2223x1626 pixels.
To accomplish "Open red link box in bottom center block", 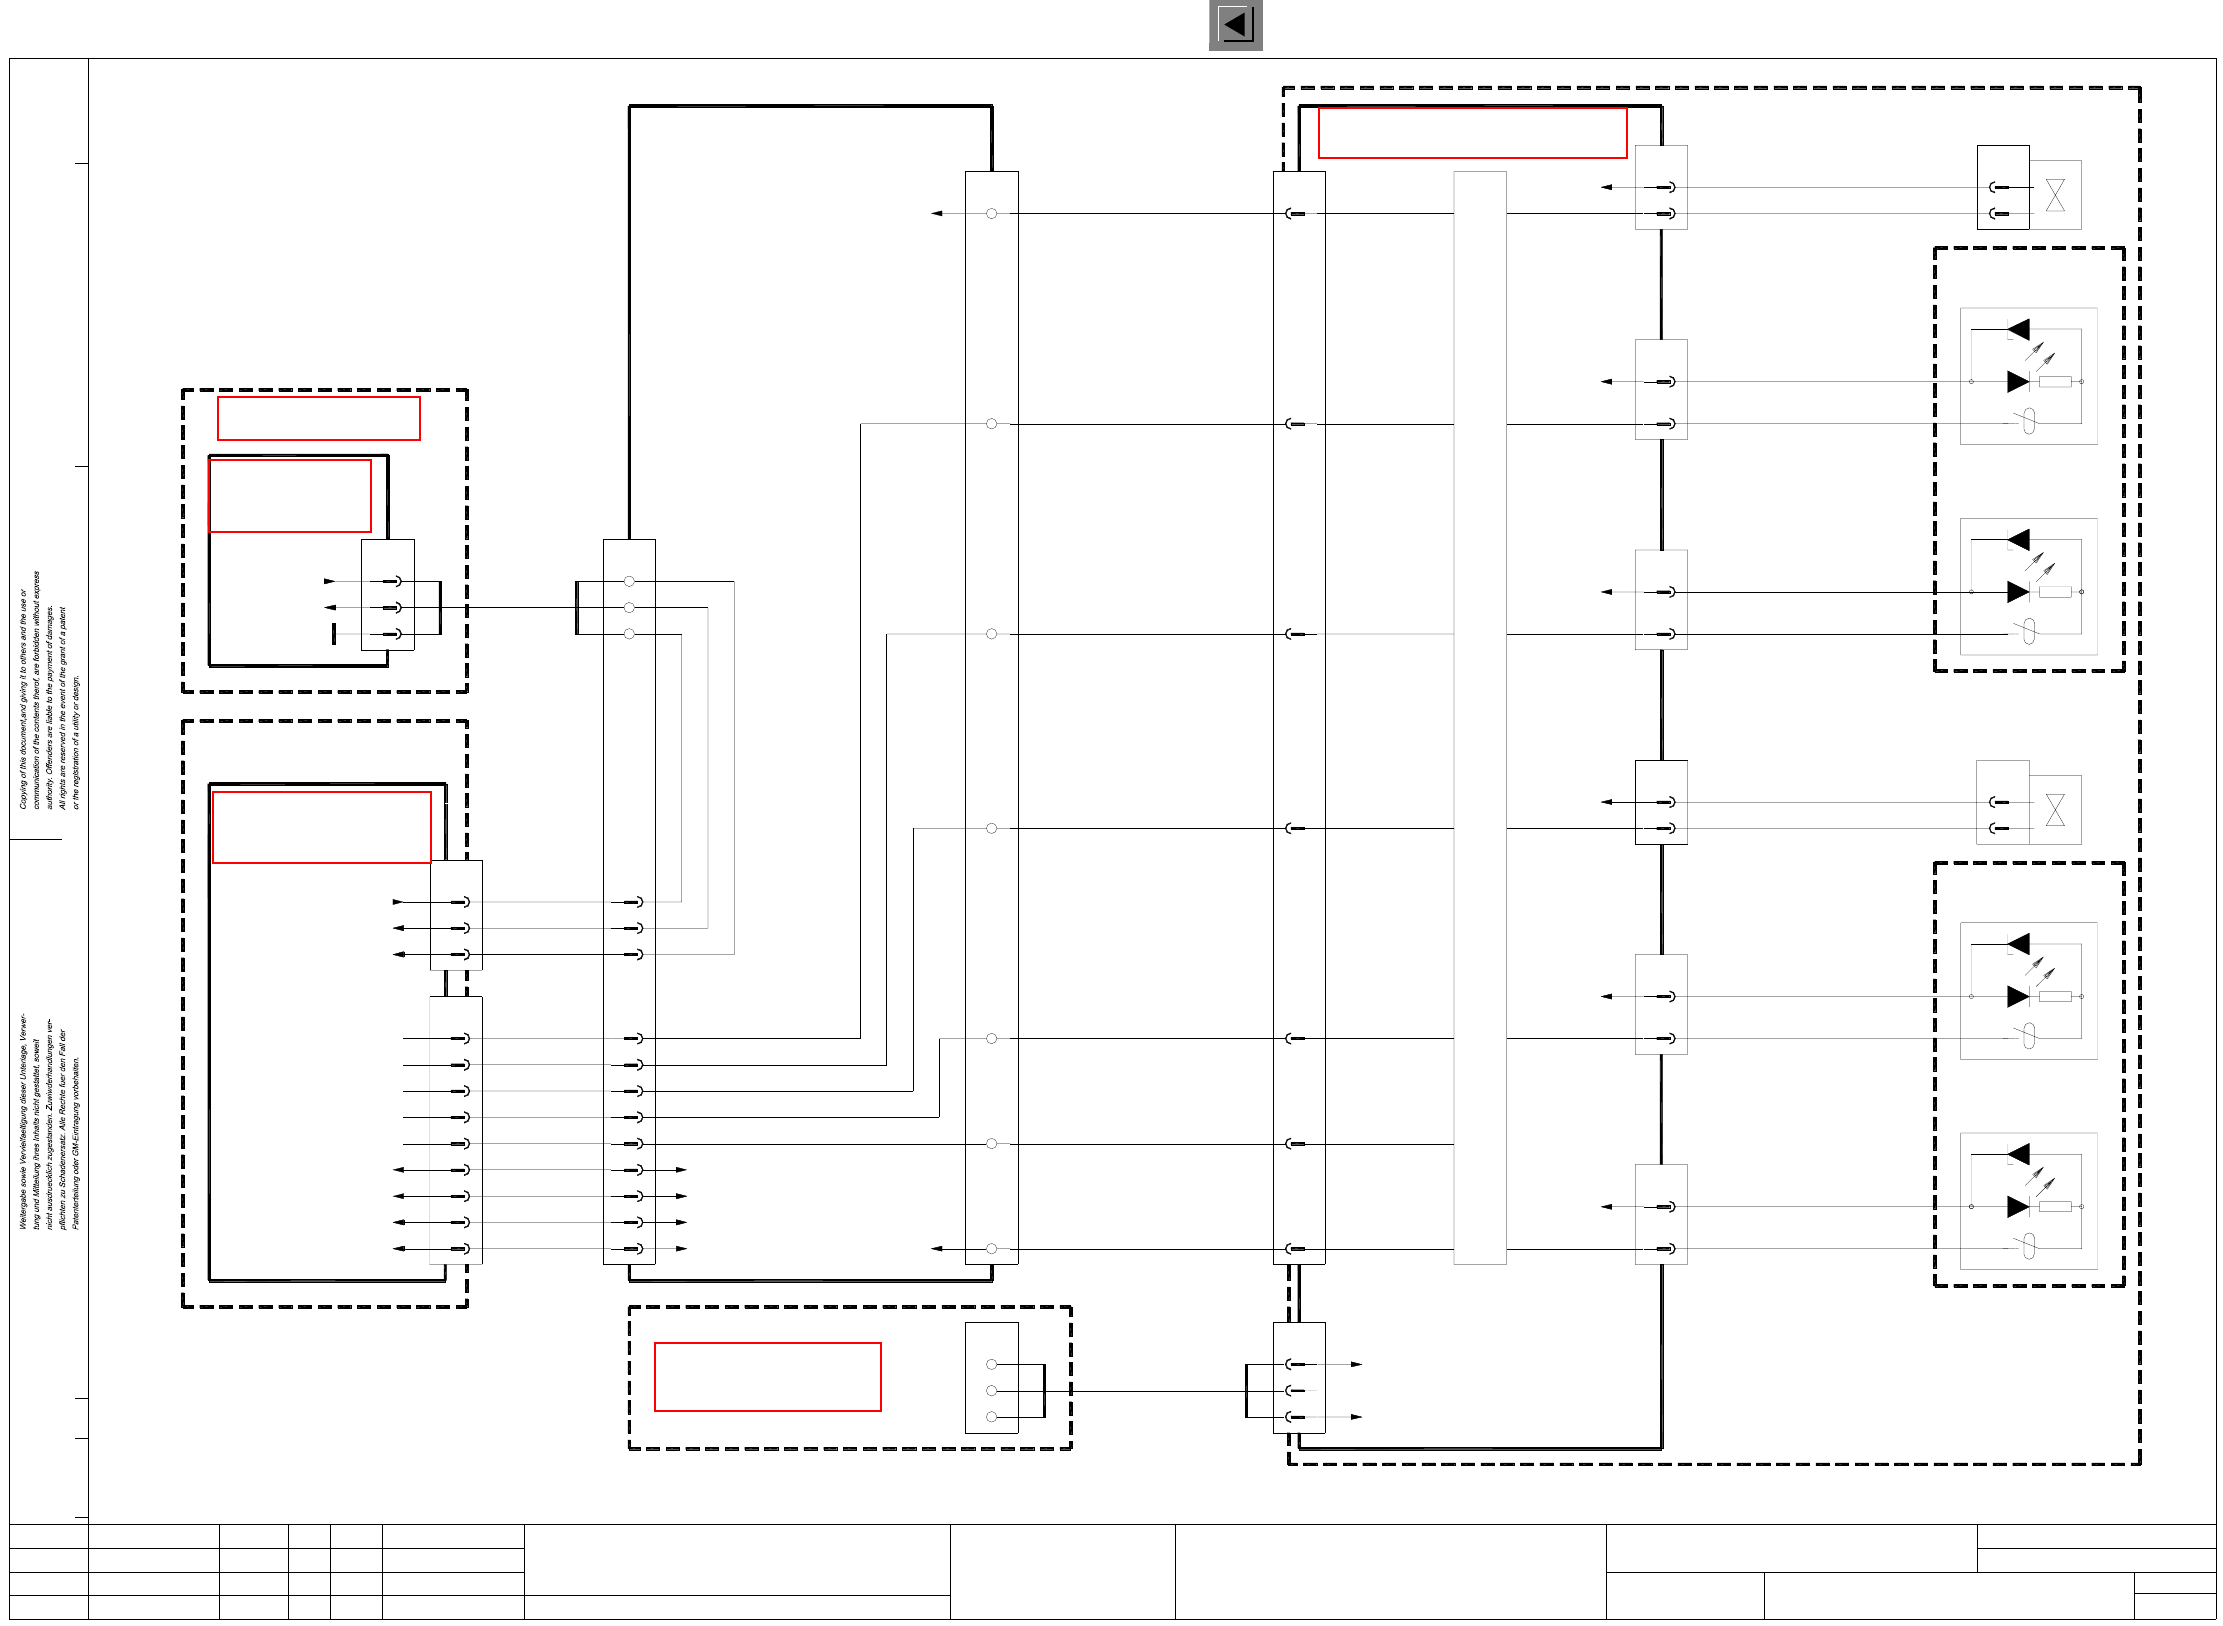I will click(767, 1377).
